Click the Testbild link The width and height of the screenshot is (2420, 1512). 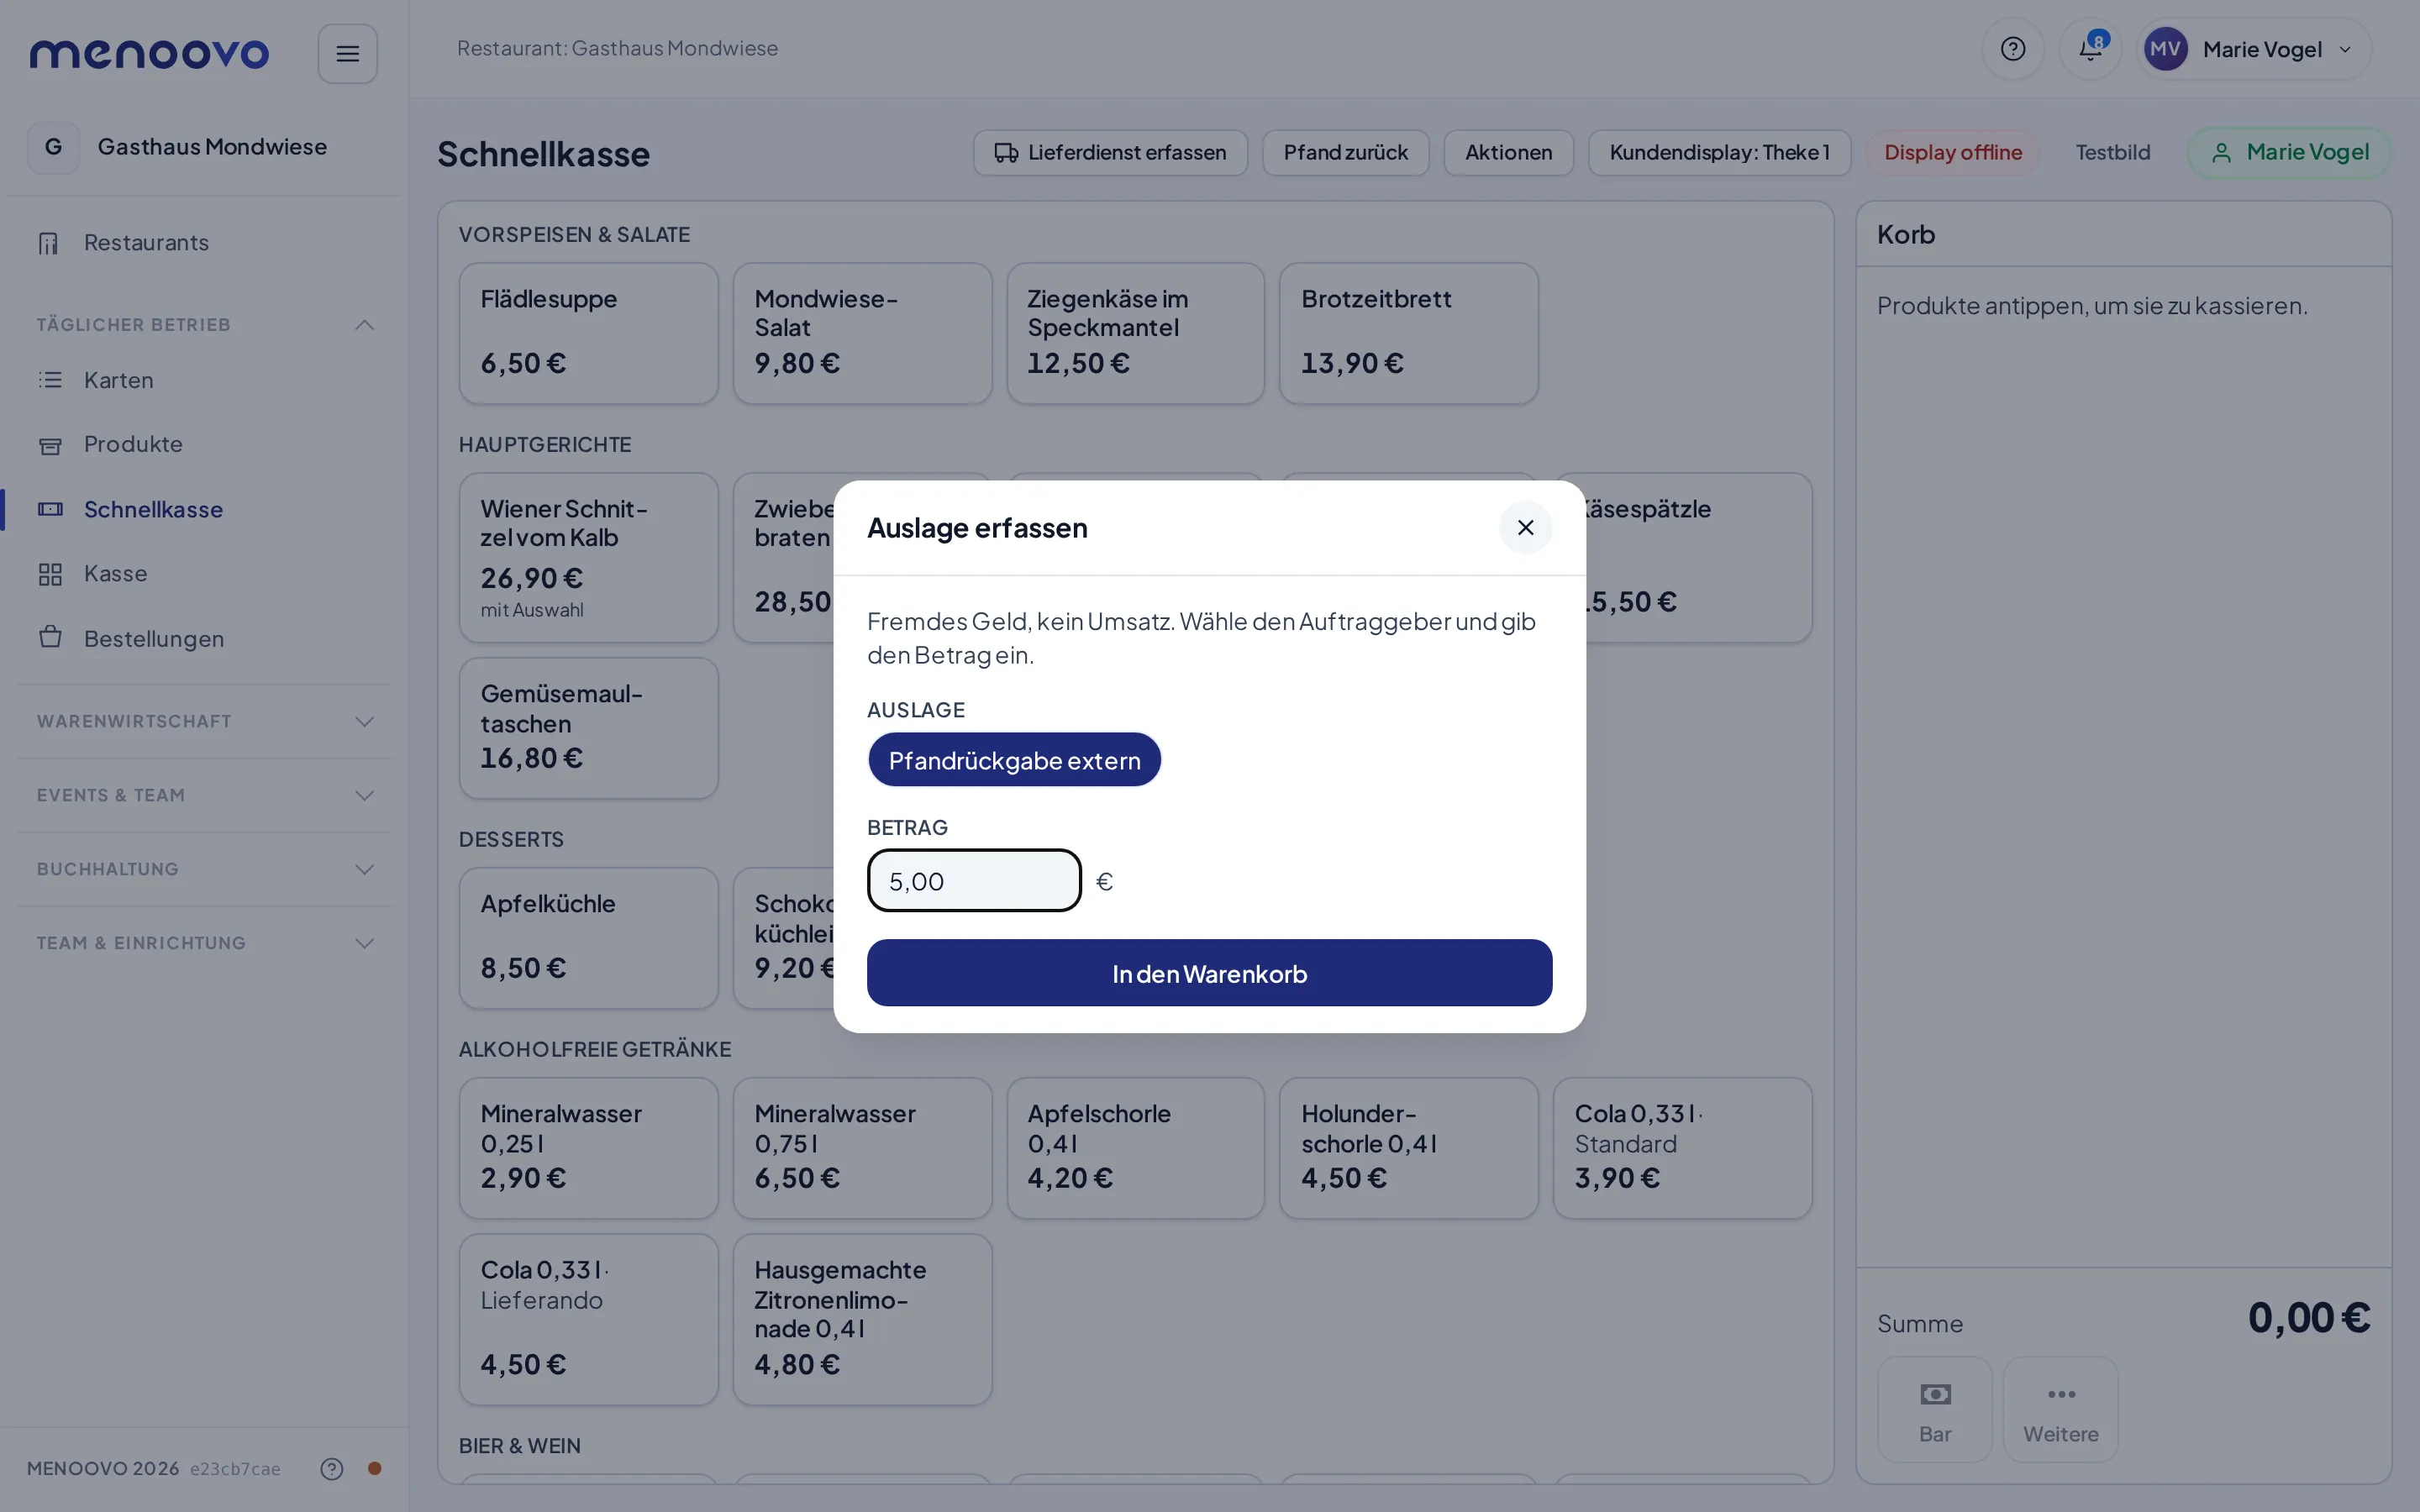2112,153
